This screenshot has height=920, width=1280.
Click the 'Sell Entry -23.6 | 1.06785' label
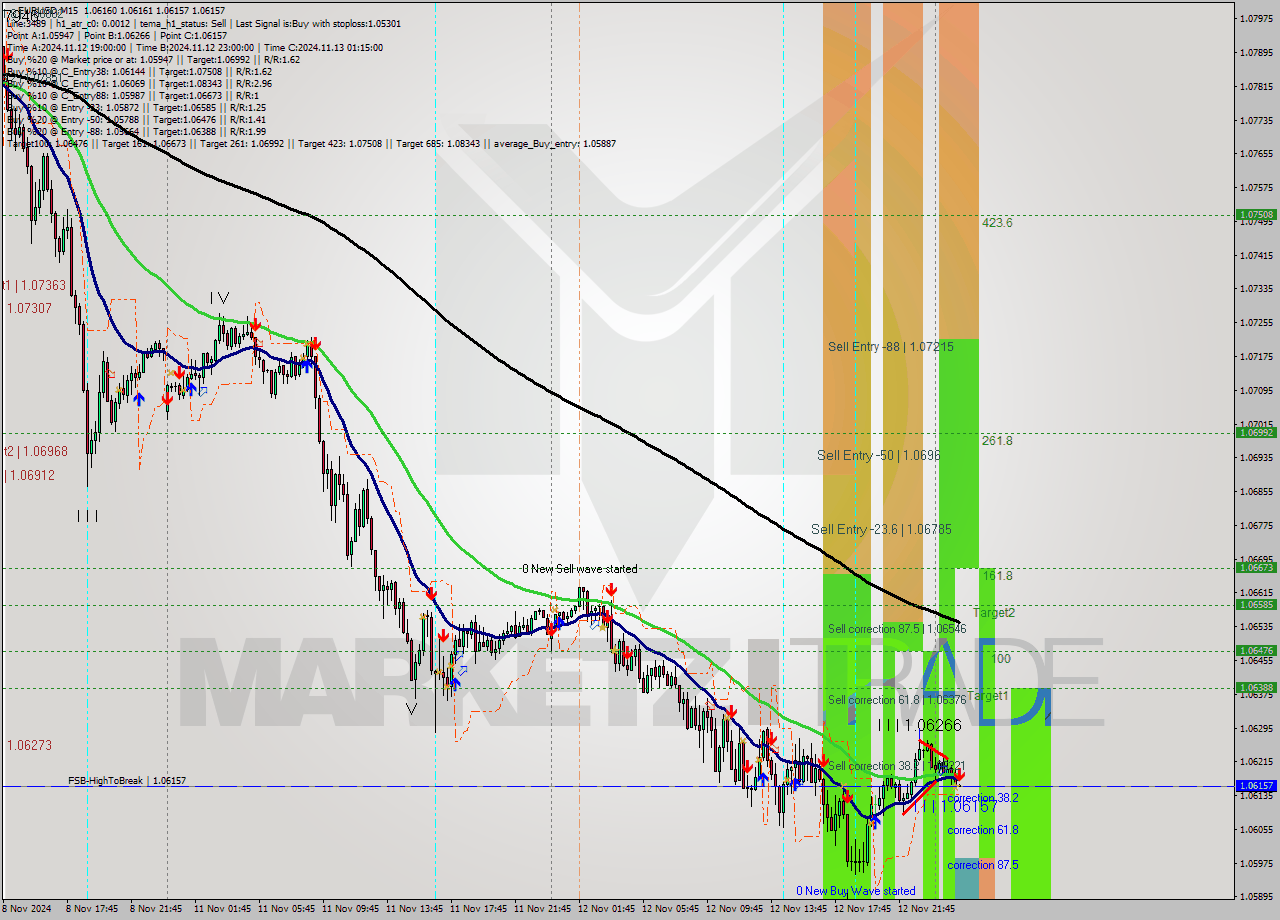tap(881, 529)
